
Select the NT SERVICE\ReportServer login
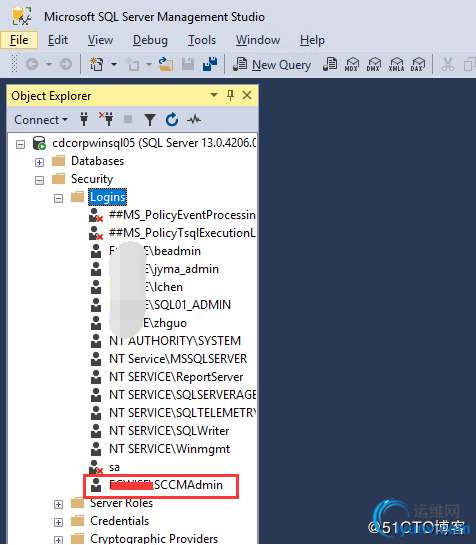(176, 377)
